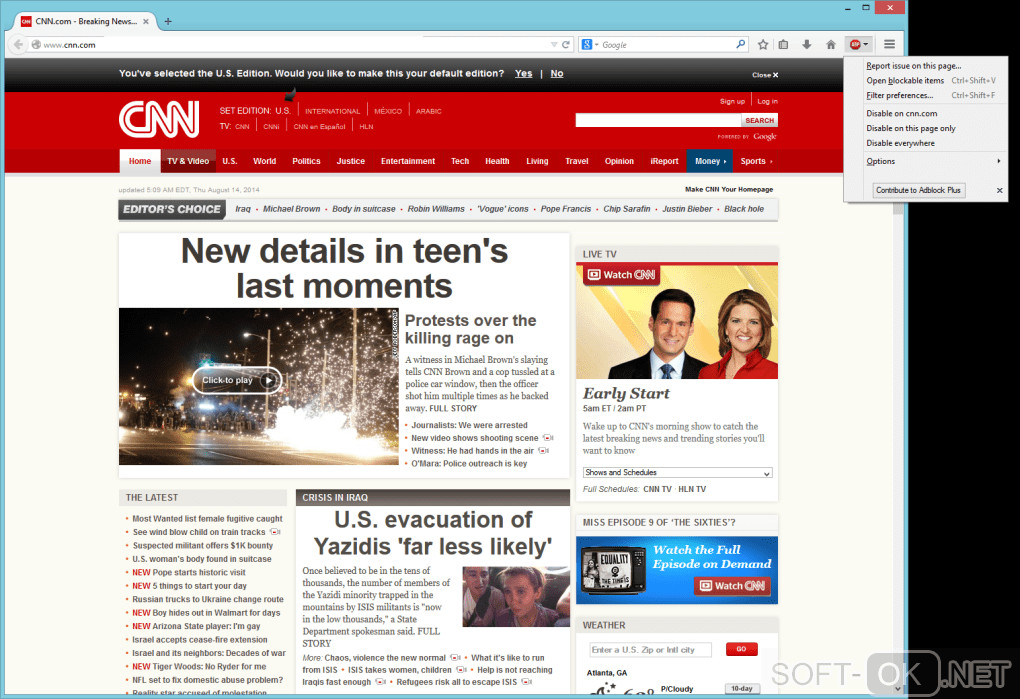Click Make CNN Your Homepage

(729, 189)
